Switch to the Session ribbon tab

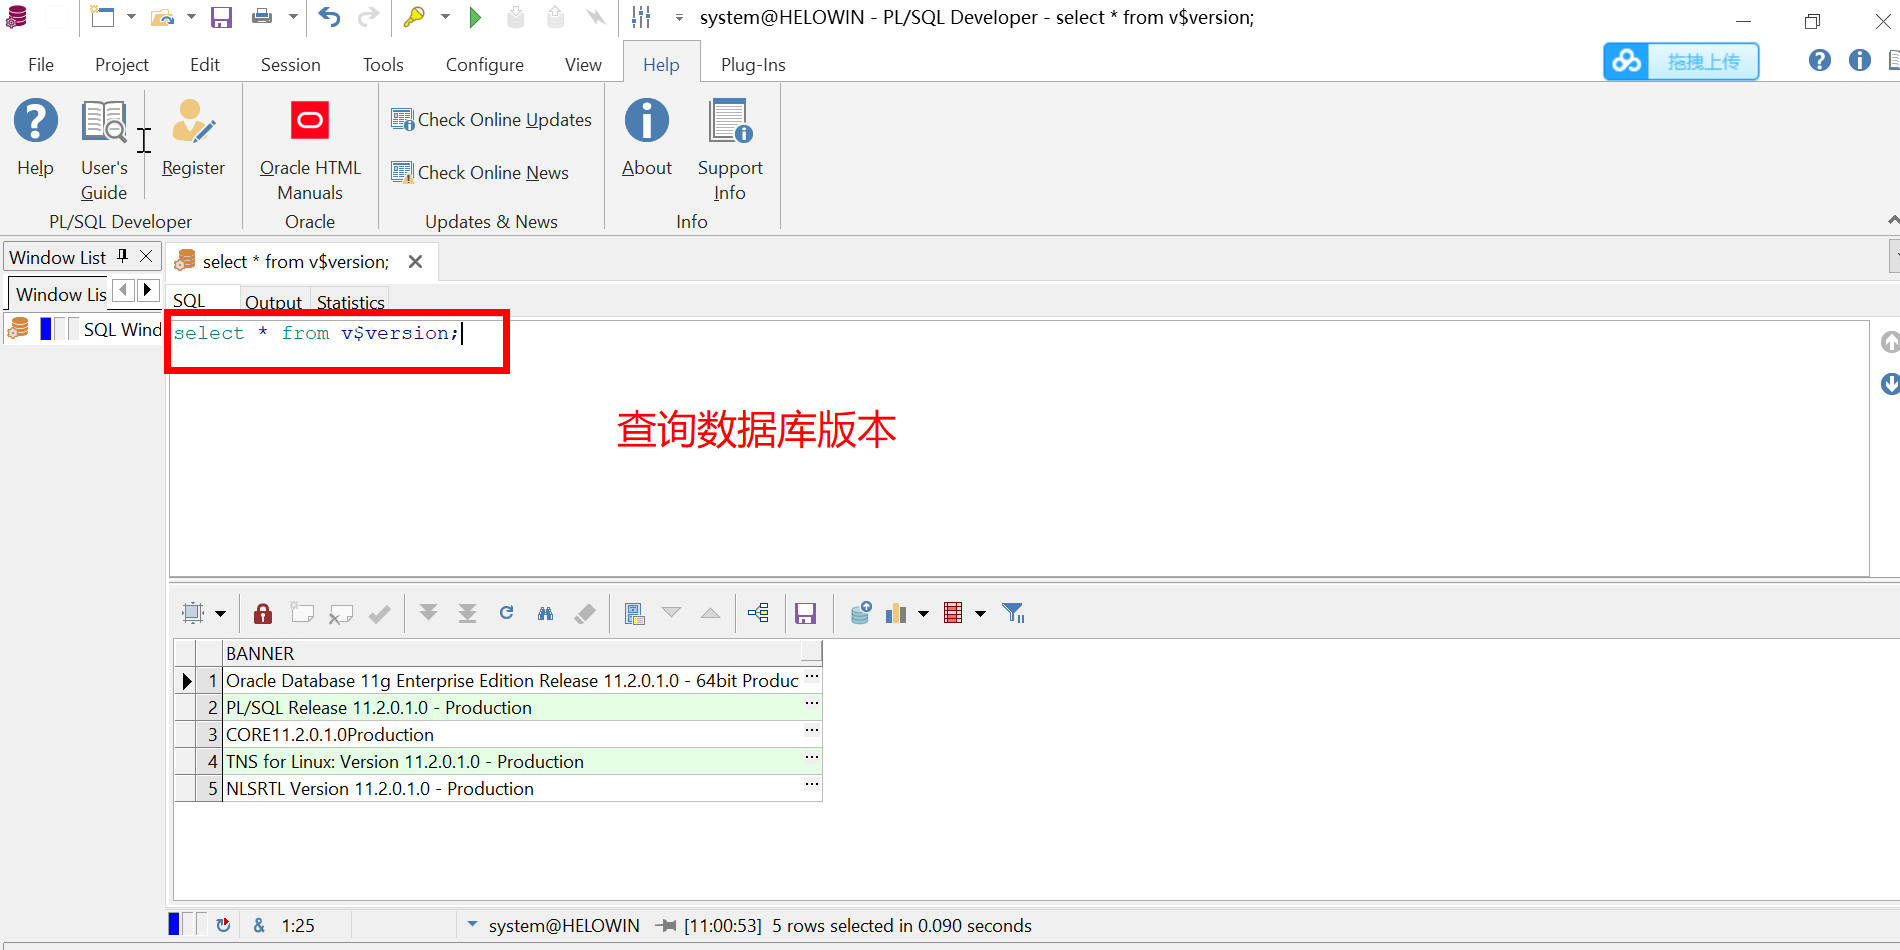coord(291,65)
